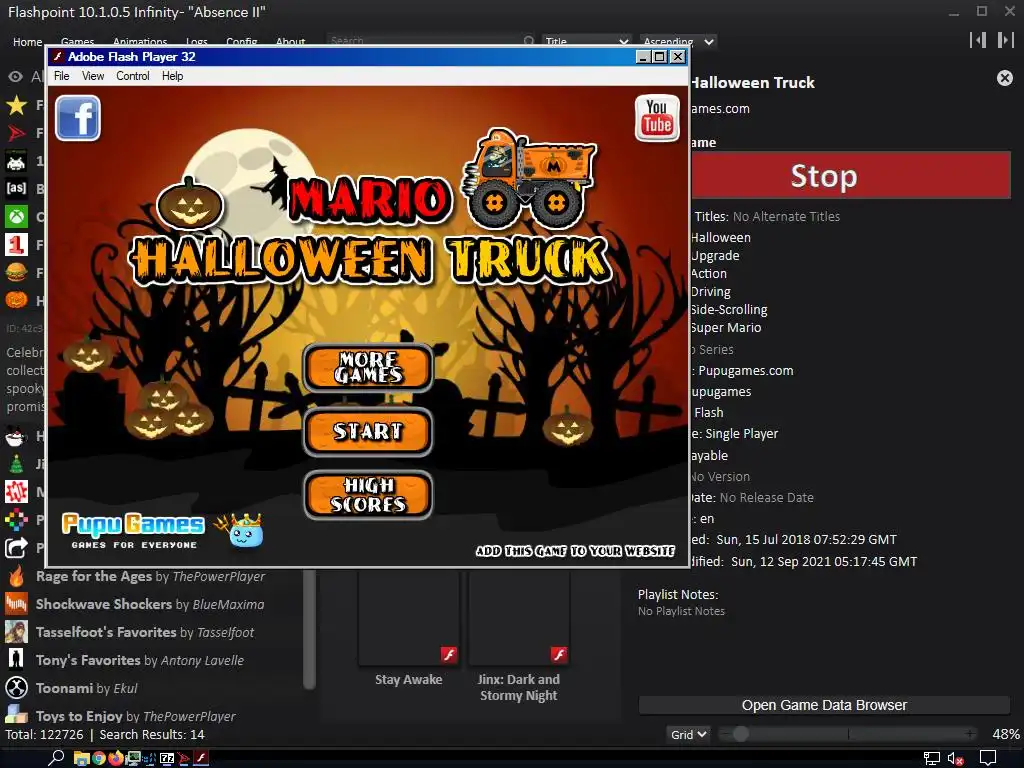Image resolution: width=1024 pixels, height=768 pixels.
Task: Click the START button in the game
Action: point(368,432)
